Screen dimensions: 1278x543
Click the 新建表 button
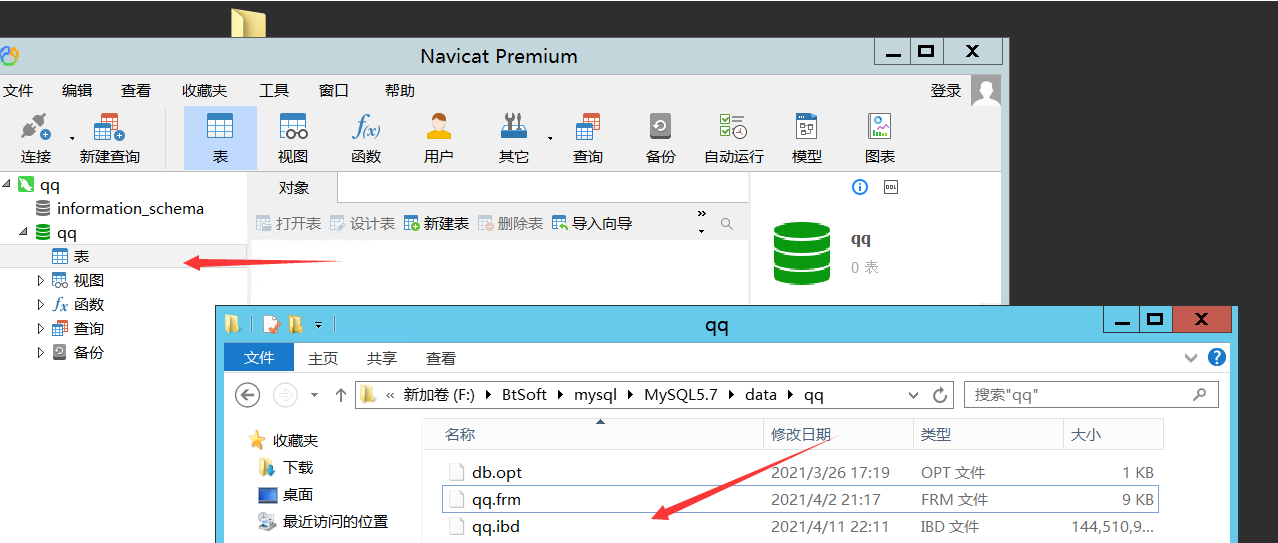(x=437, y=223)
